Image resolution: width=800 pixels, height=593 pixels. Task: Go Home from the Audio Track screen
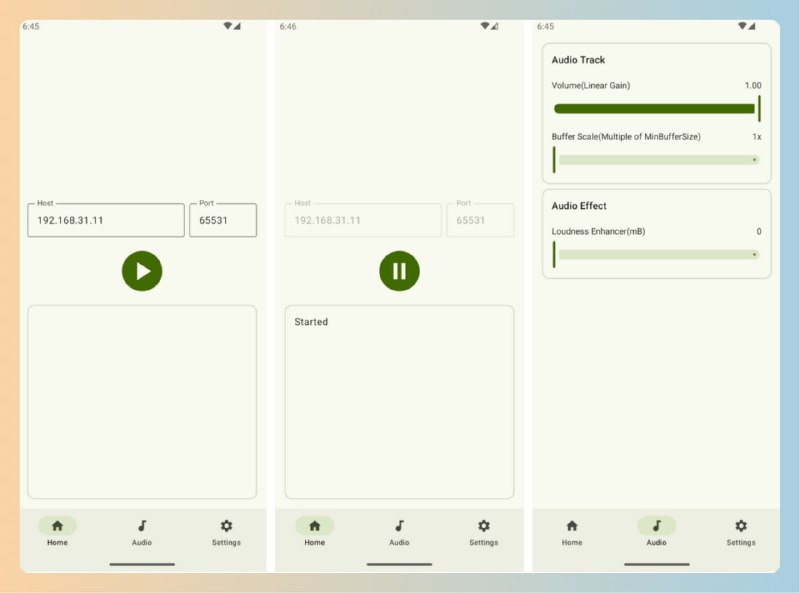click(571, 526)
